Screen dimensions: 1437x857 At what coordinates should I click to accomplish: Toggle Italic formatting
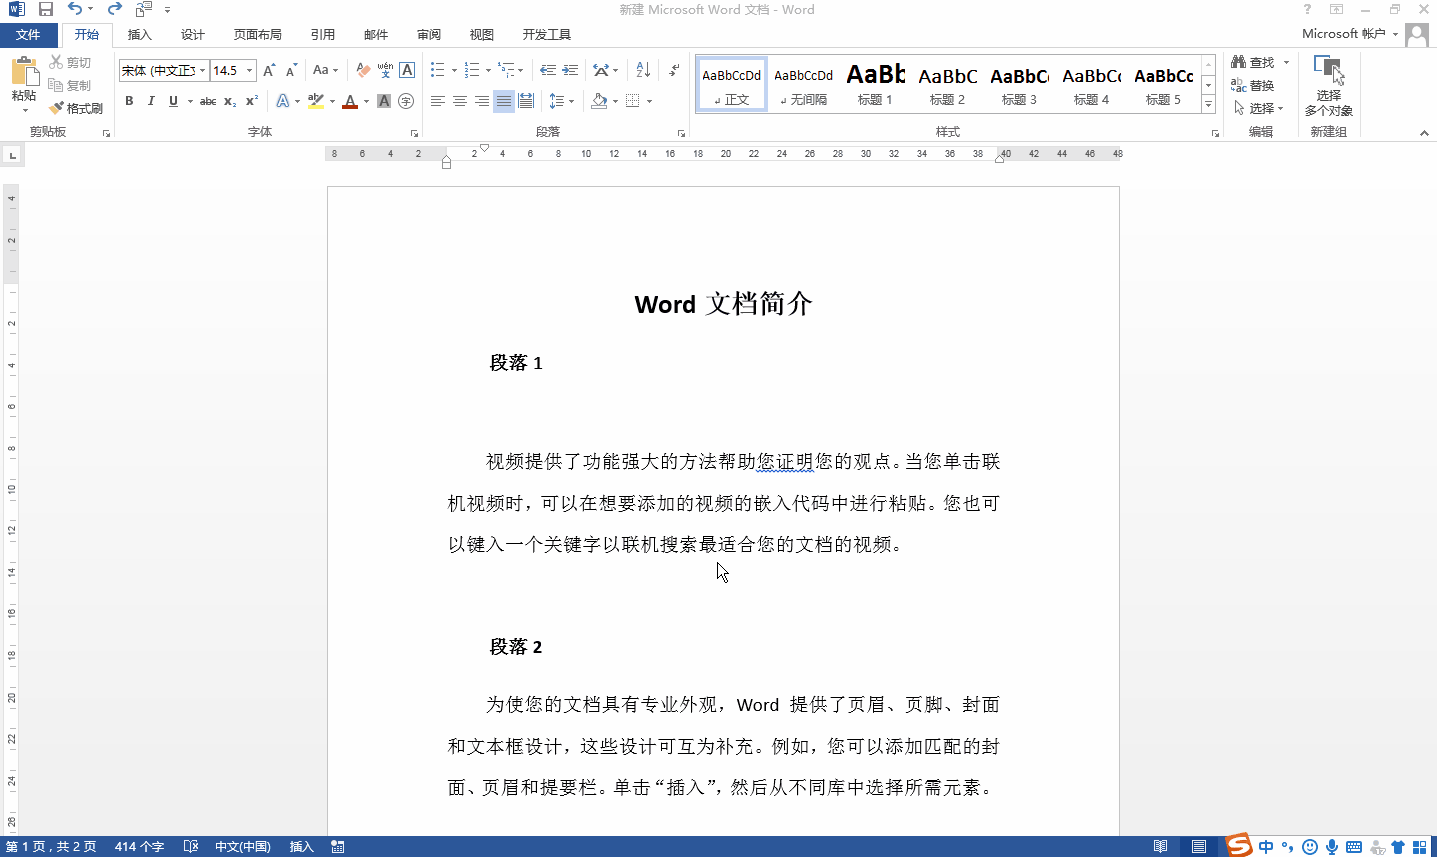coord(151,101)
